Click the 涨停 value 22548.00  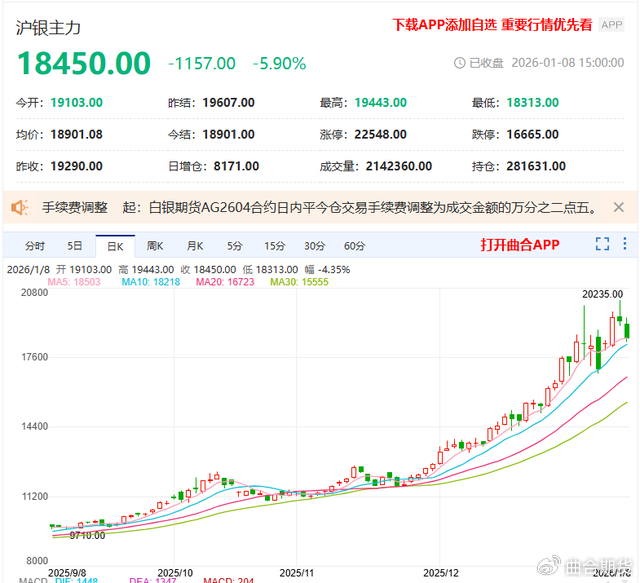[x=380, y=134]
